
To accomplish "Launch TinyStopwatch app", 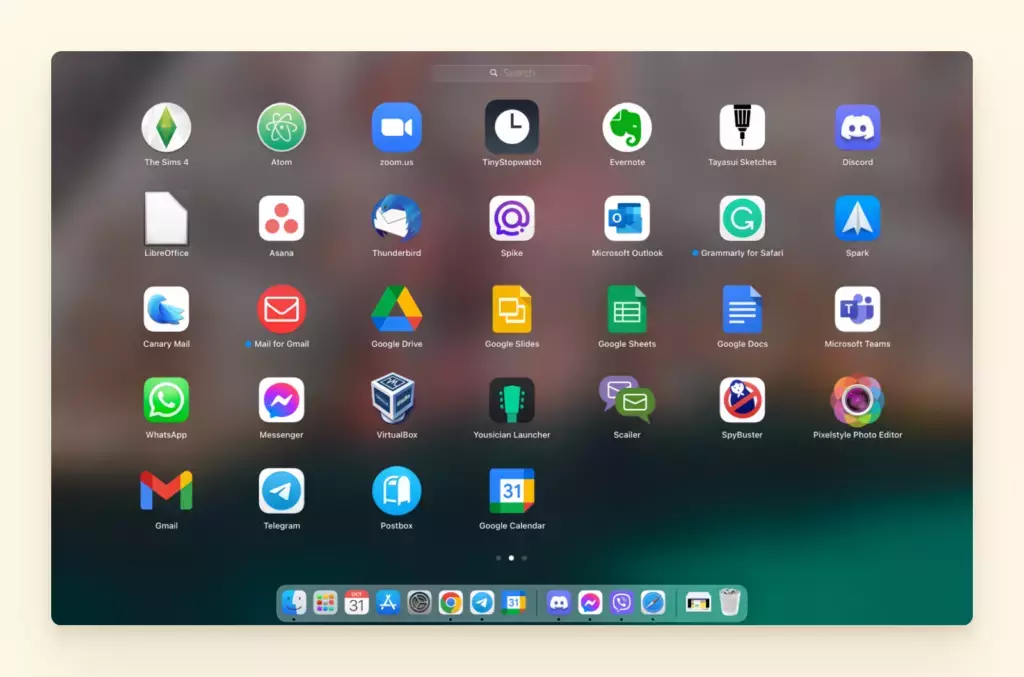I will tap(512, 127).
